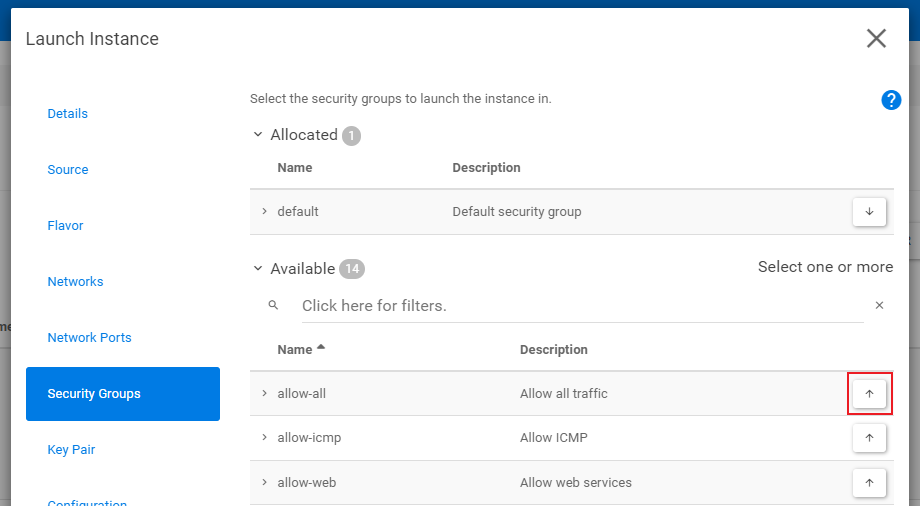This screenshot has width=920, height=506.
Task: Click 'Default security group' description
Action: pyautogui.click(x=516, y=212)
